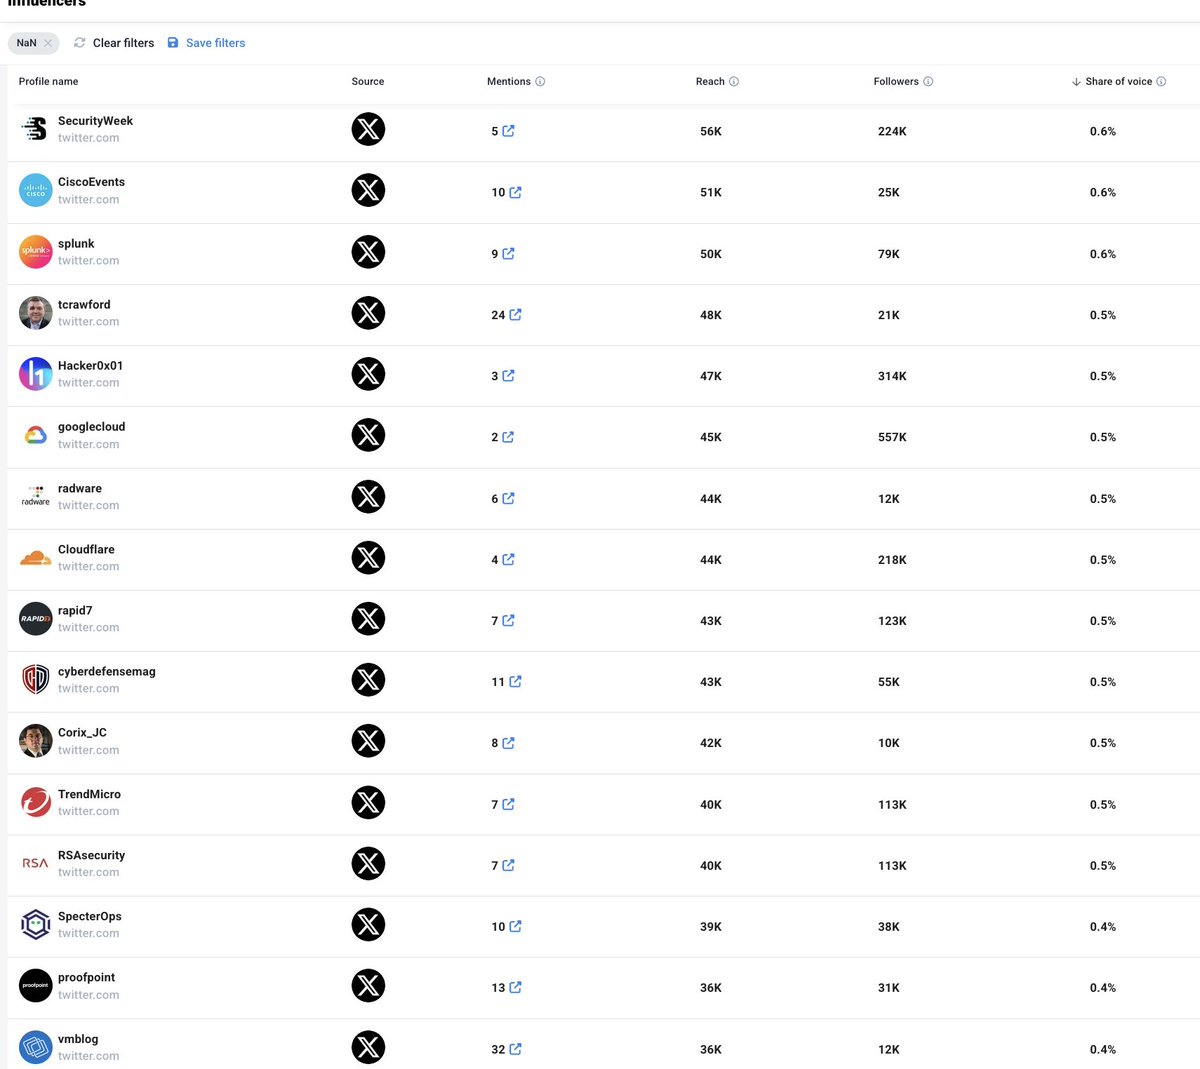Open TrendMicro mentions external link icon

508,804
